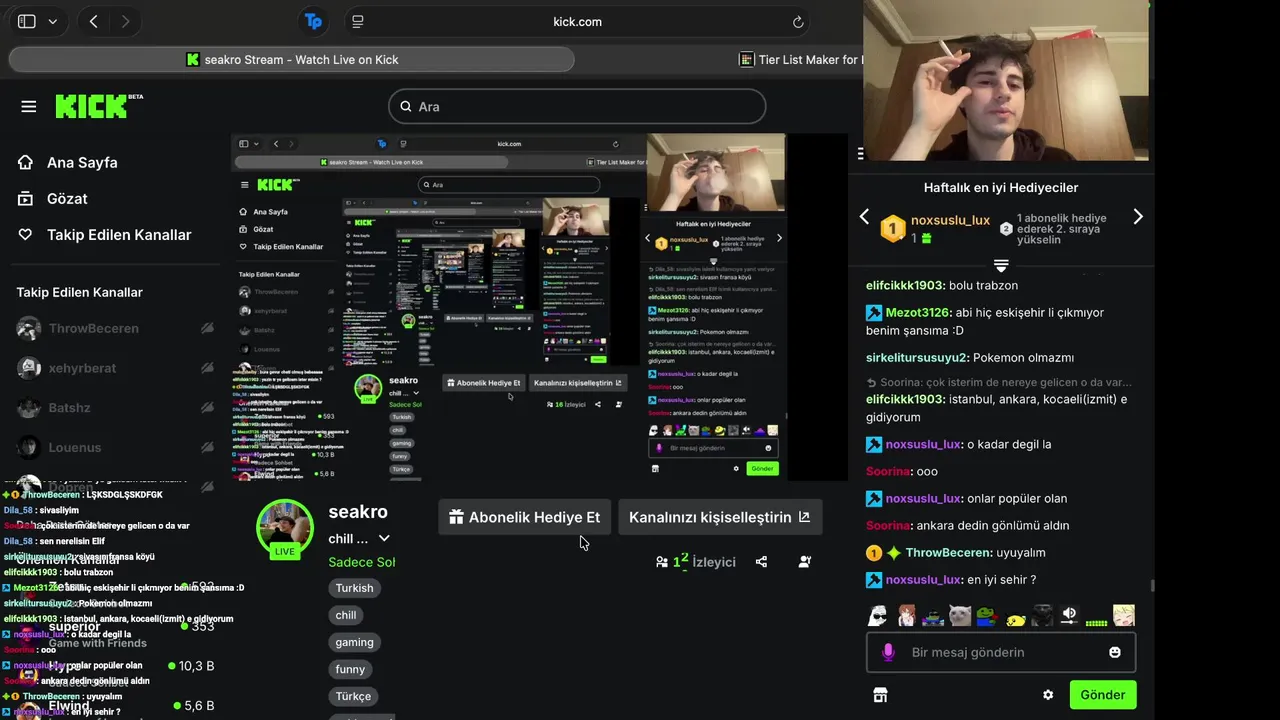
Task: Select the chill tag
Action: 346,615
